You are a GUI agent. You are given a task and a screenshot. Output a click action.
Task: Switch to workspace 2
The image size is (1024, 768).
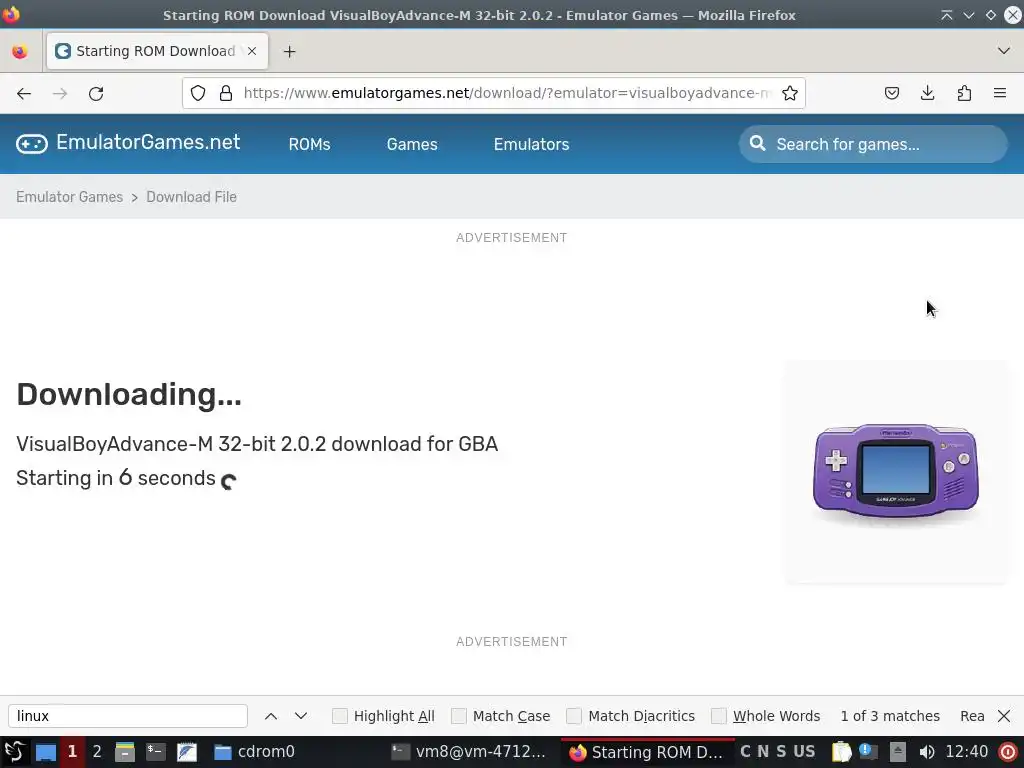[x=97, y=752]
